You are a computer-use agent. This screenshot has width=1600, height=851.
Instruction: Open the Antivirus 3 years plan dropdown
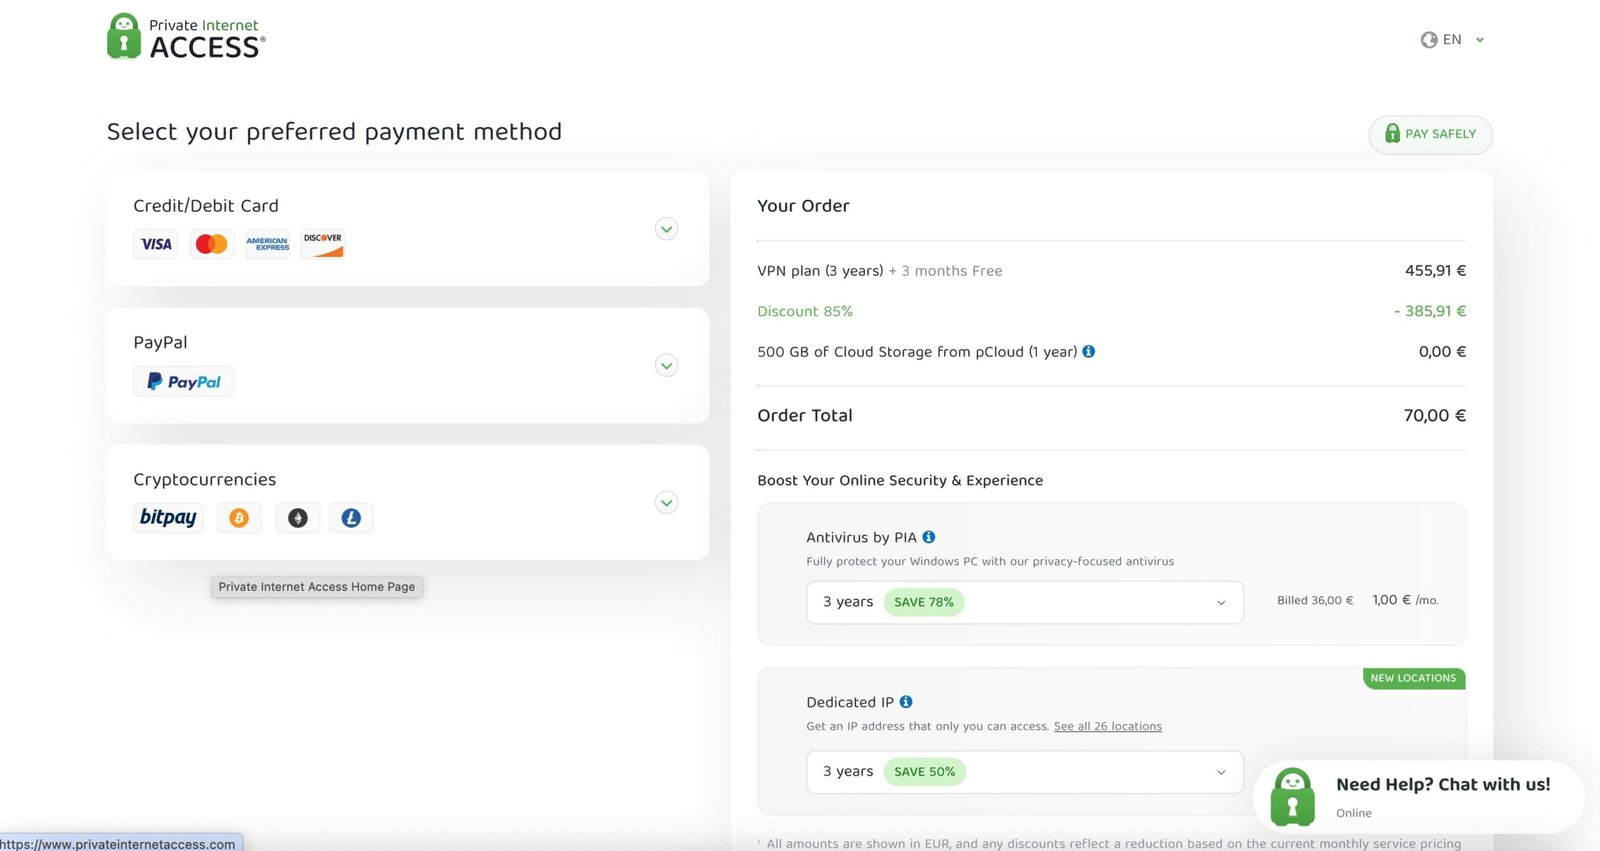pyautogui.click(x=1025, y=602)
